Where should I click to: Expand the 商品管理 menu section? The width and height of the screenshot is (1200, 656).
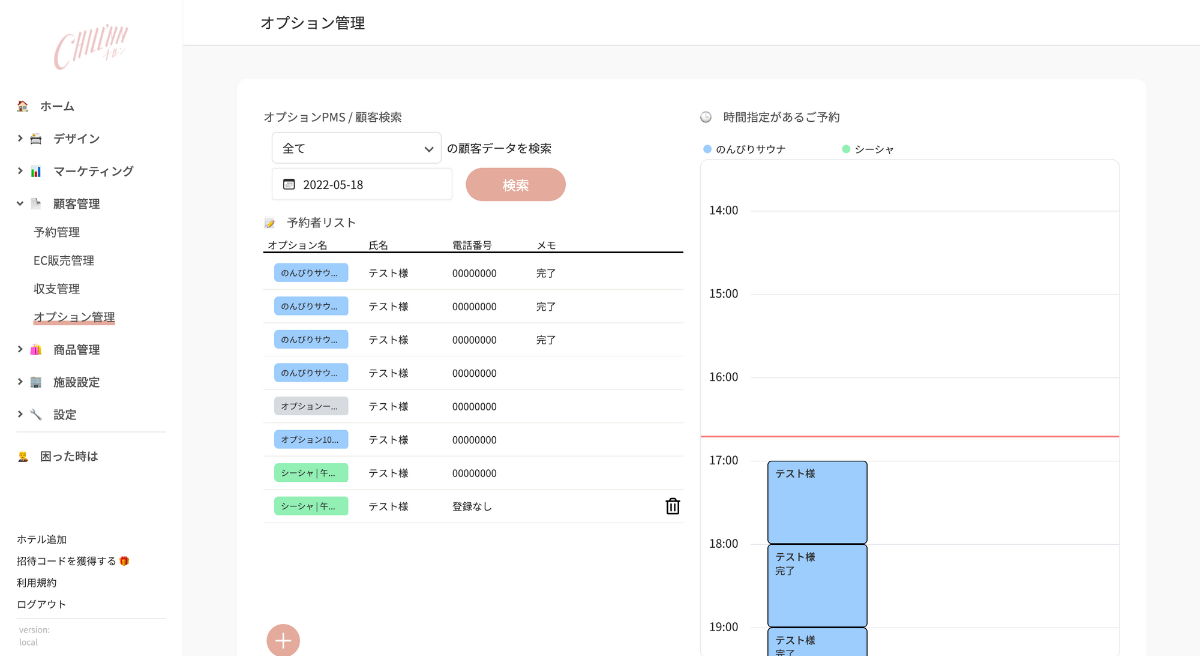pos(20,349)
